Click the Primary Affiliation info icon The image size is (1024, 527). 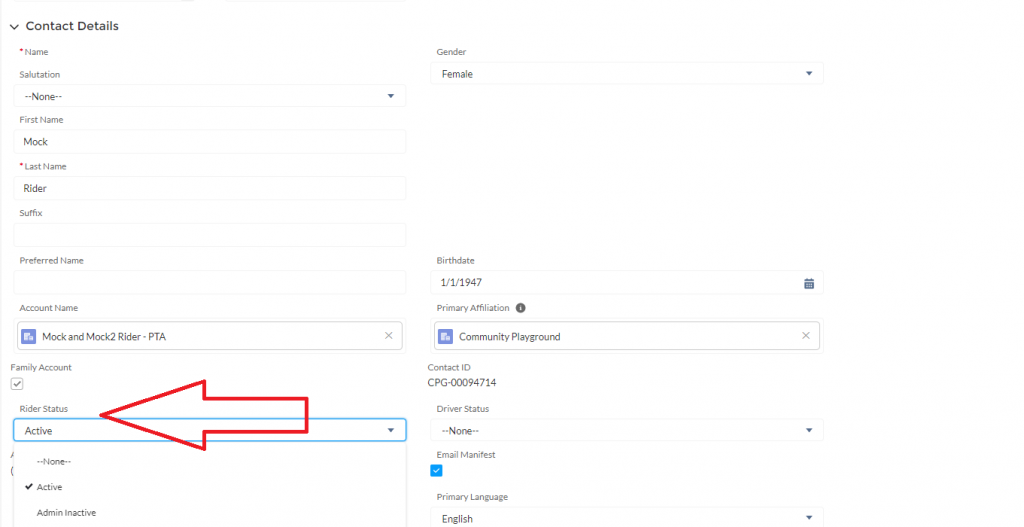(x=521, y=308)
